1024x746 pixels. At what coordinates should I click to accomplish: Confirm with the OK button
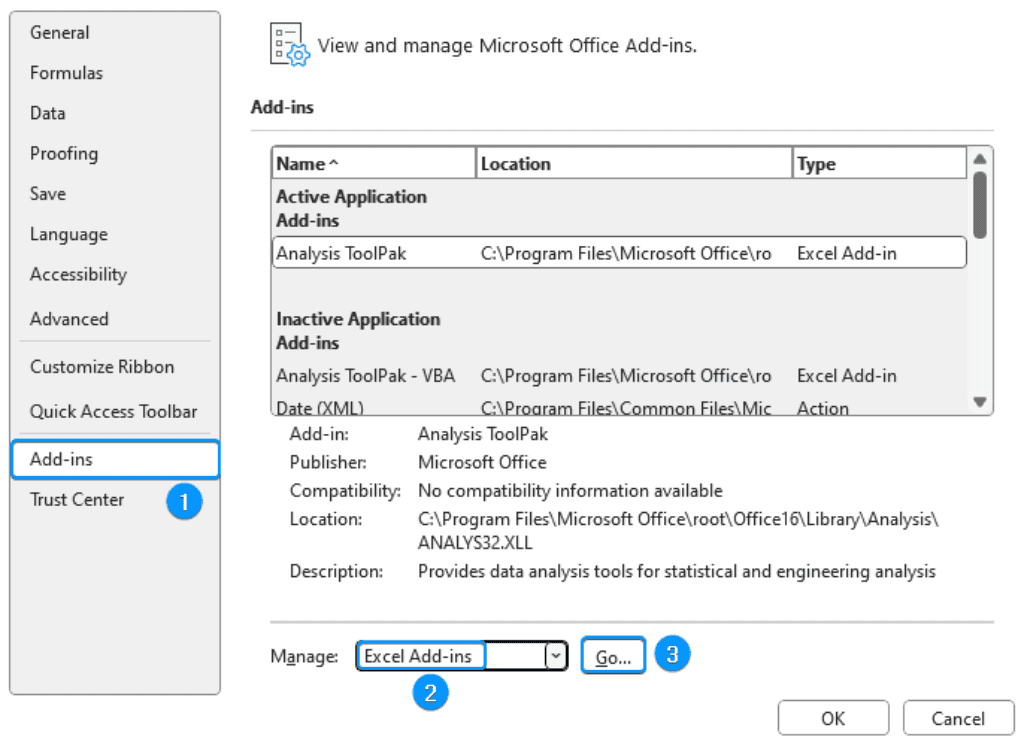(x=833, y=719)
